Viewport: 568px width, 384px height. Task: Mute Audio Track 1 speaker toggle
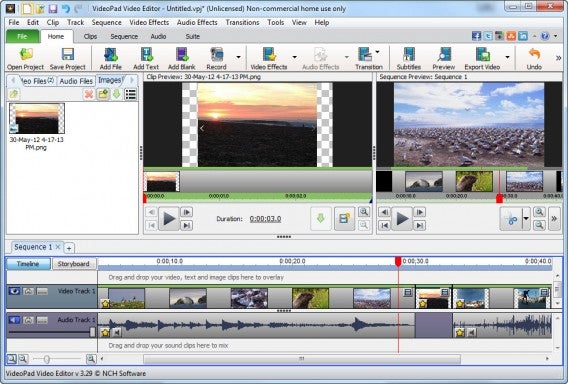click(14, 320)
